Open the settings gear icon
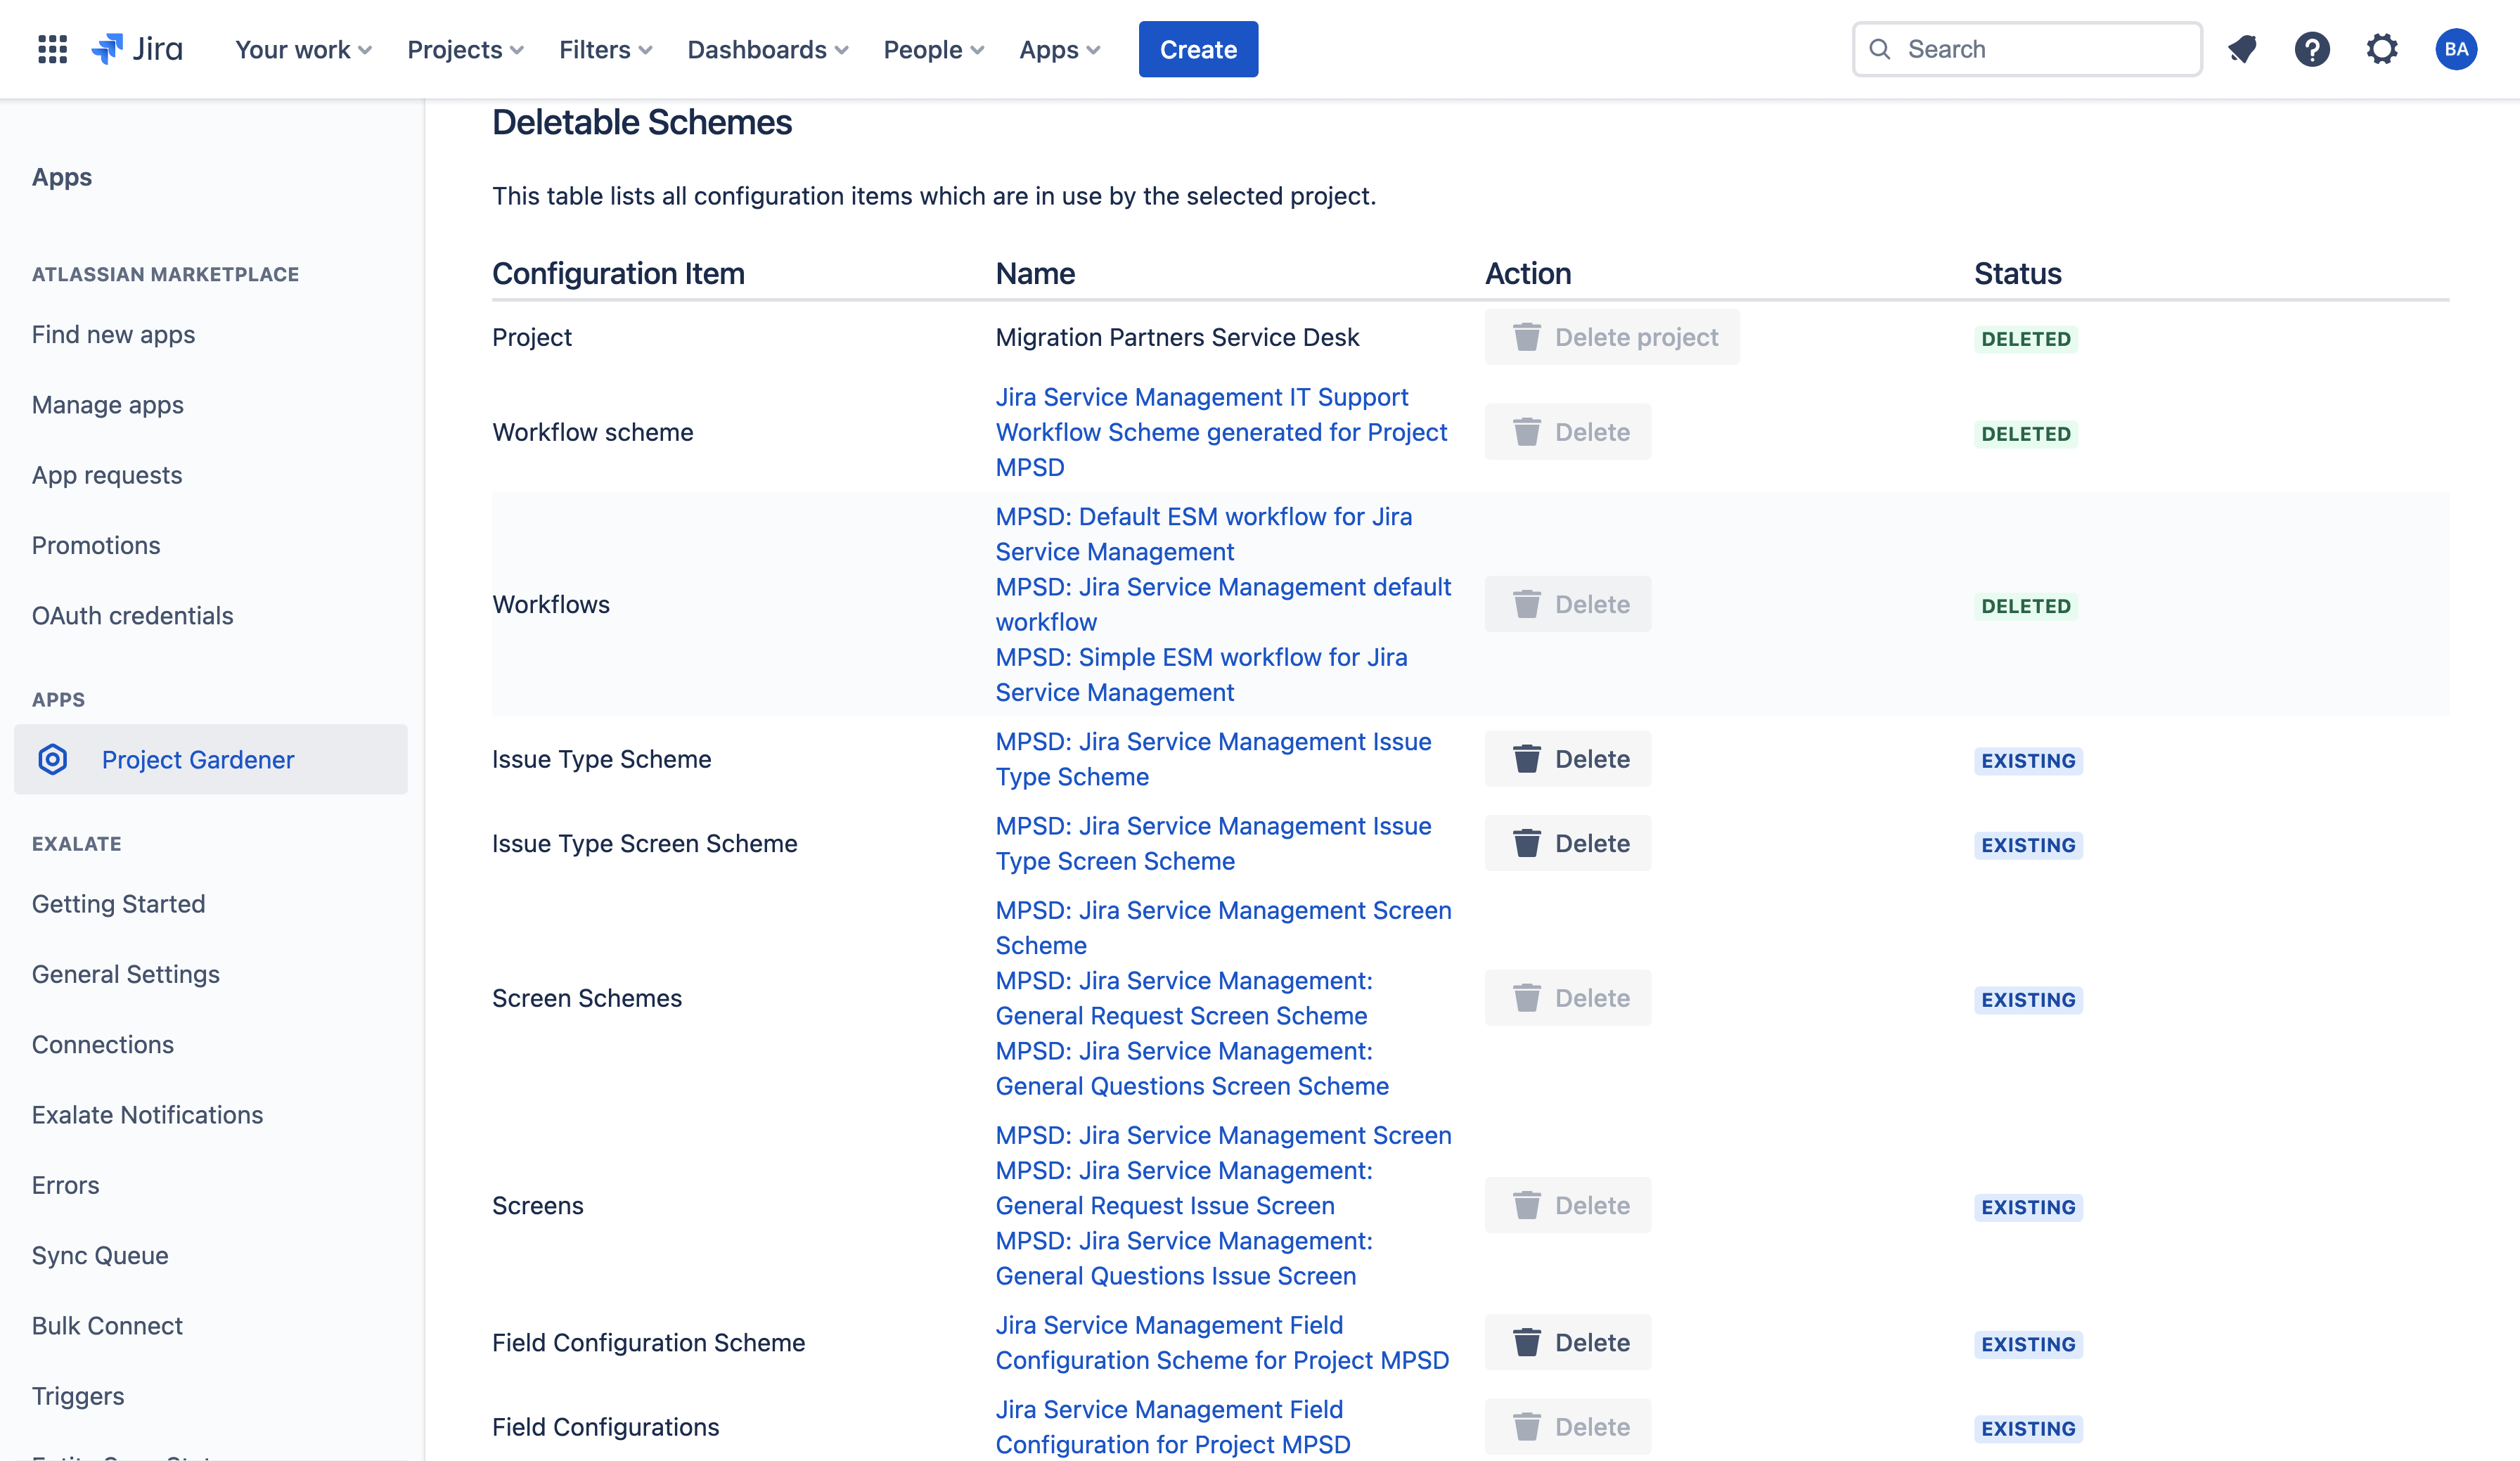The height and width of the screenshot is (1461, 2520). click(x=2382, y=49)
